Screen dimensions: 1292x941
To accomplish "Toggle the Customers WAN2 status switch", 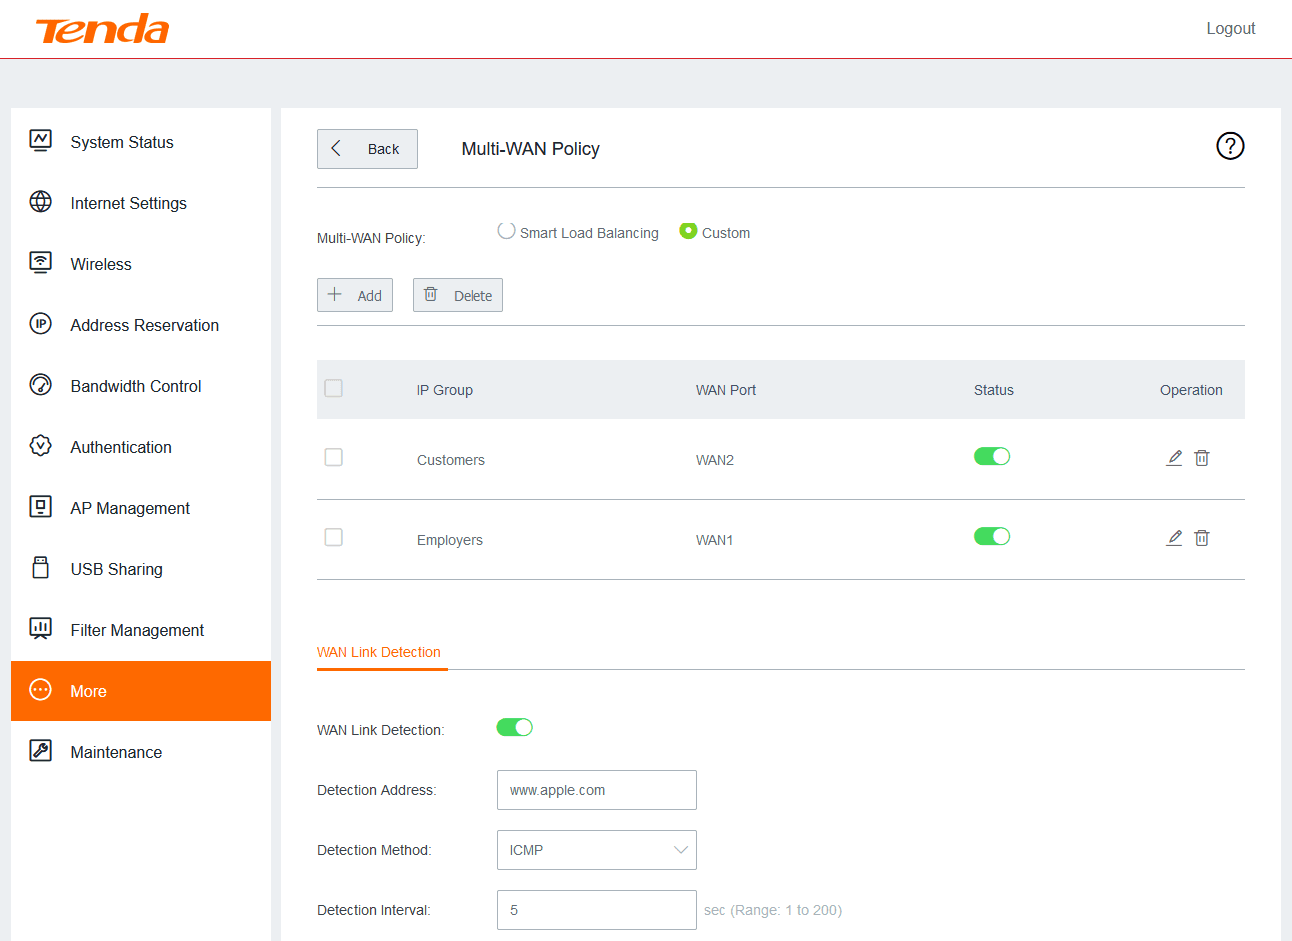I will pyautogui.click(x=992, y=456).
